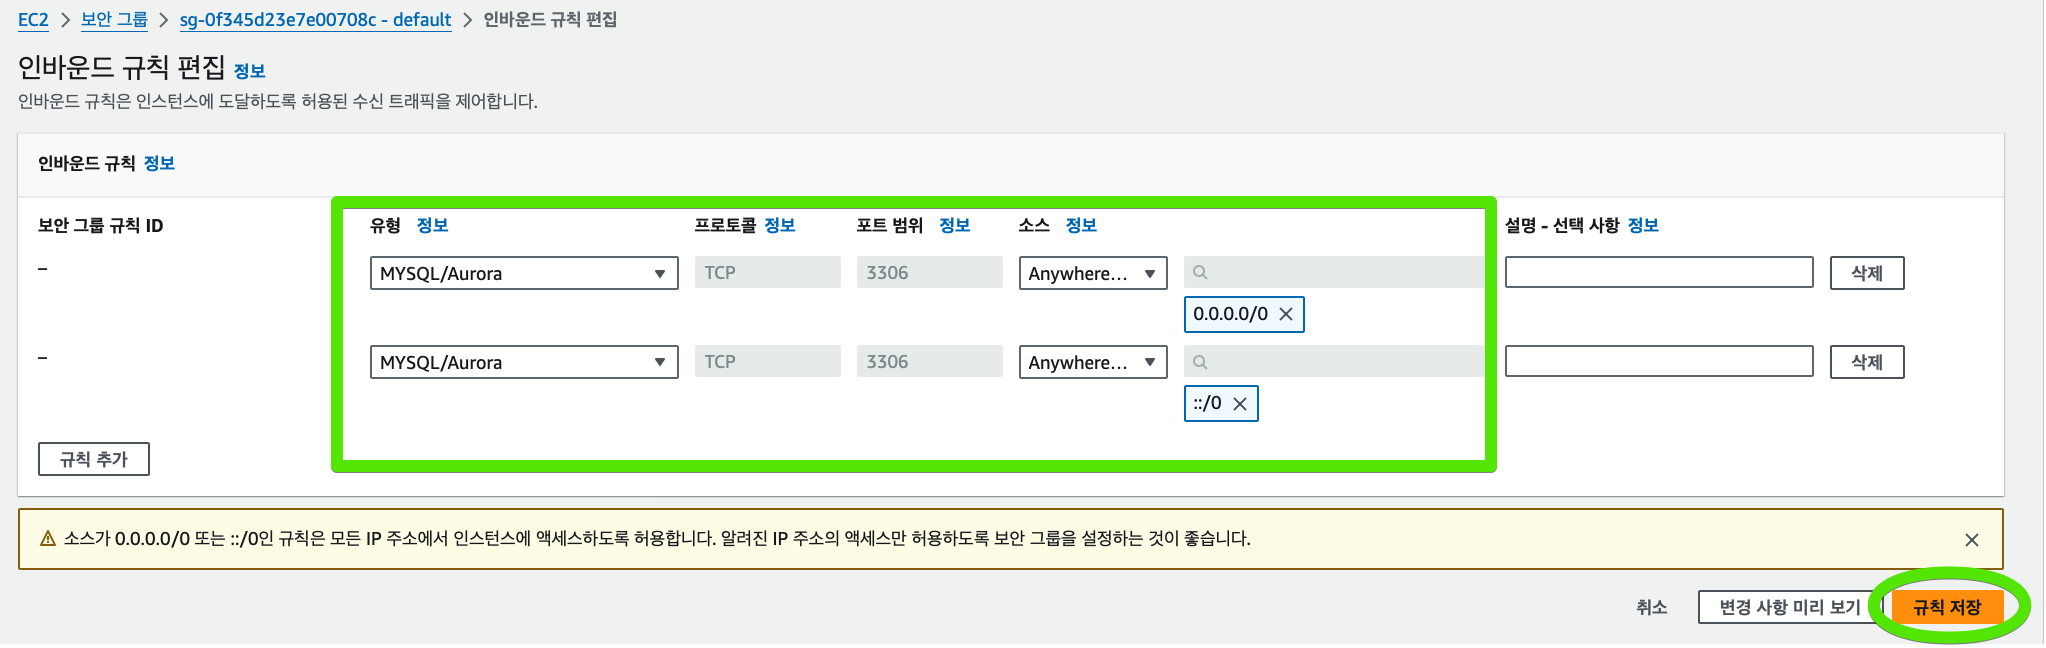Open 정보 link next to 포트 범위 column

954,225
